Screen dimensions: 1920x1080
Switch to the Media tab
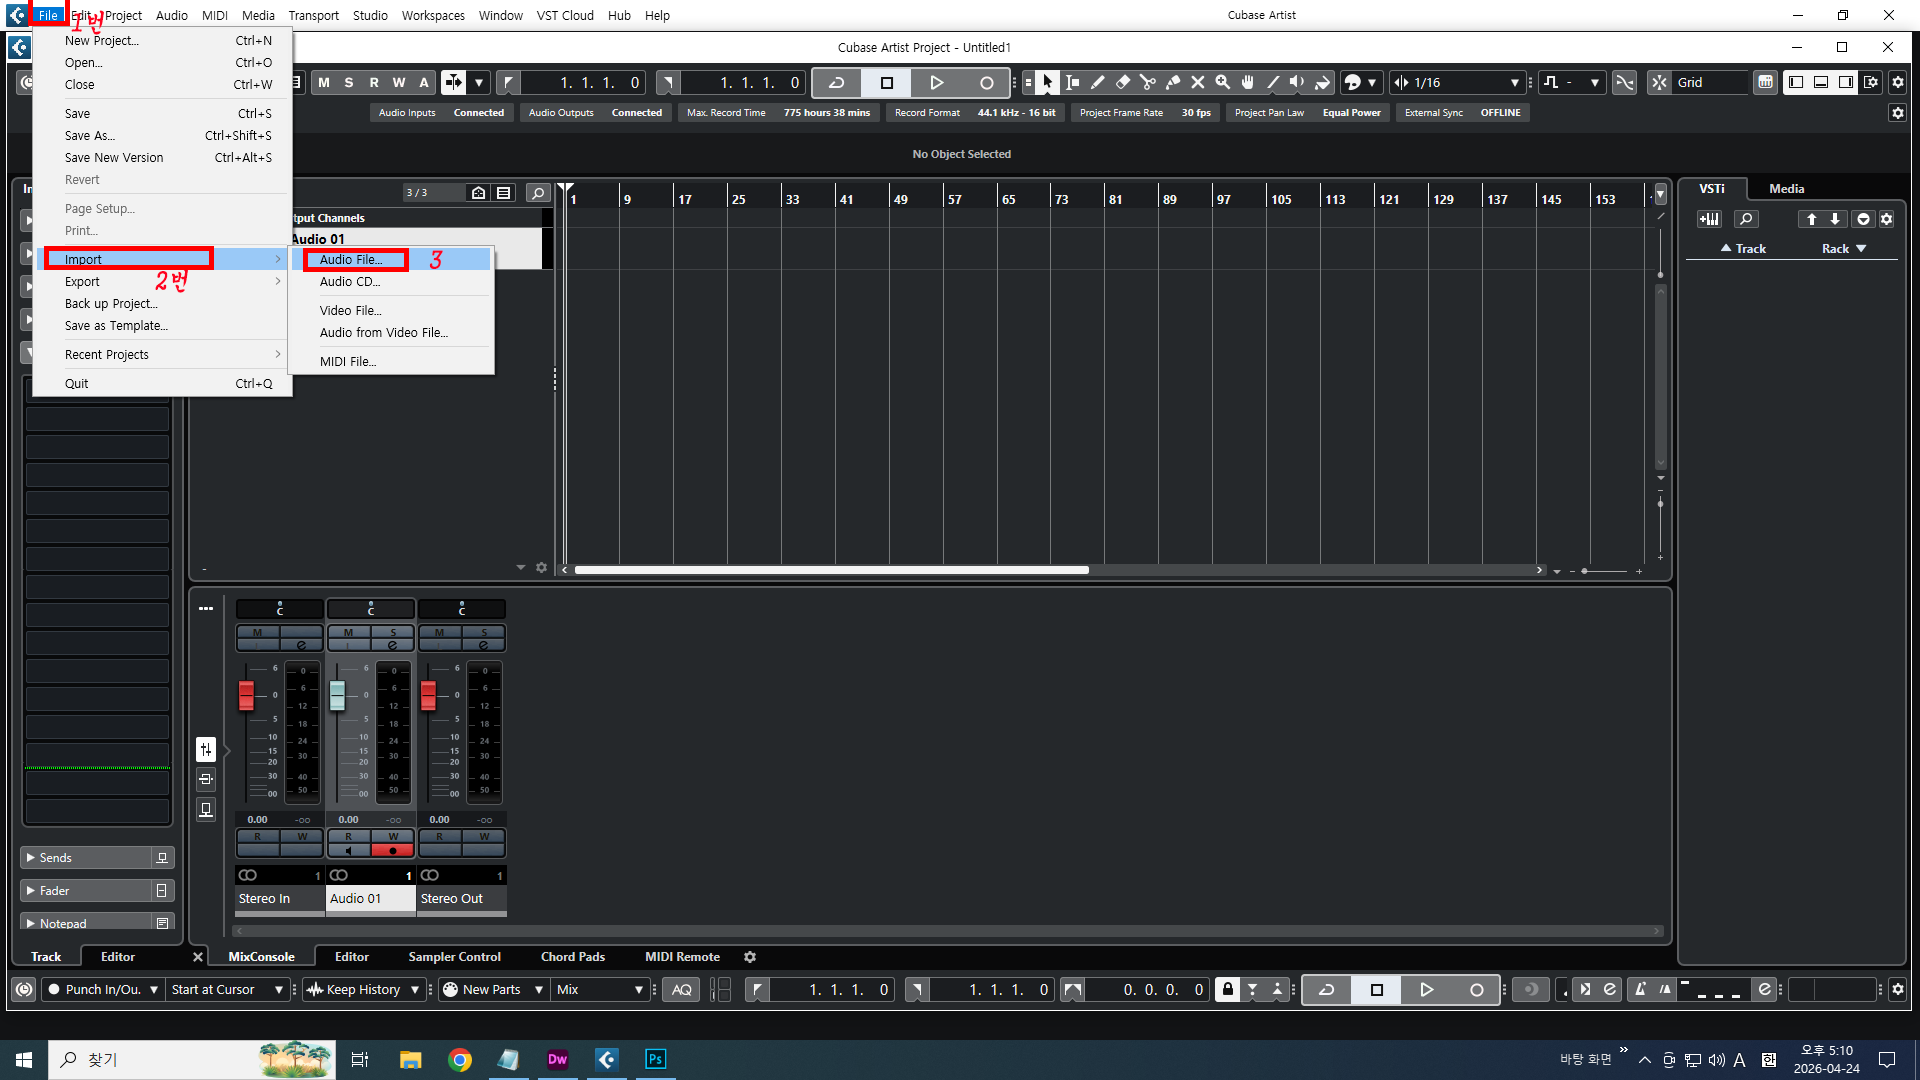tap(1786, 189)
